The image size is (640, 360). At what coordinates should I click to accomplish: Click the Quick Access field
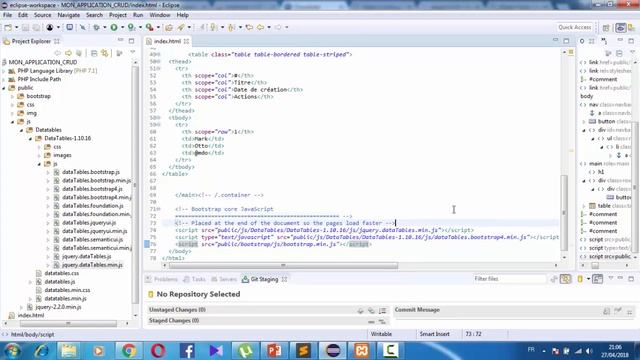pyautogui.click(x=574, y=27)
